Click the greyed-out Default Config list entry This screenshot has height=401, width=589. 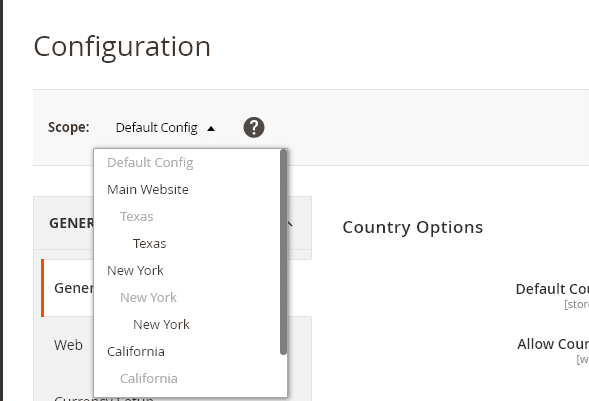point(150,163)
